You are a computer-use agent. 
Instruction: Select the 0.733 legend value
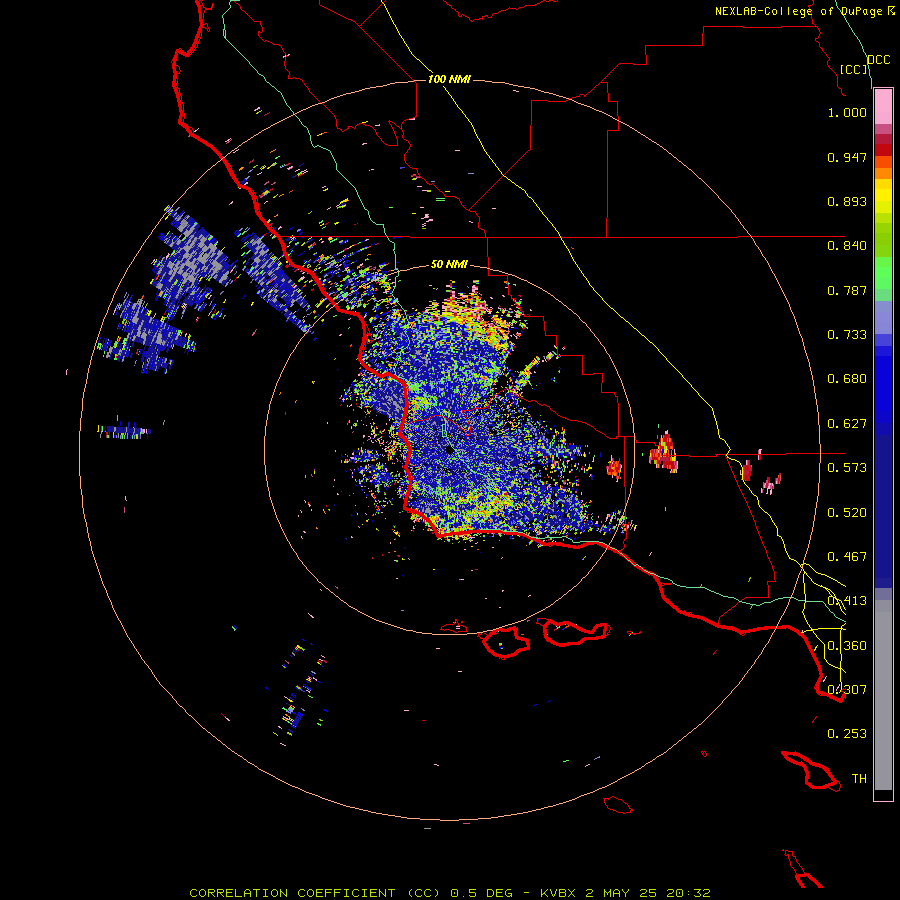pos(847,335)
